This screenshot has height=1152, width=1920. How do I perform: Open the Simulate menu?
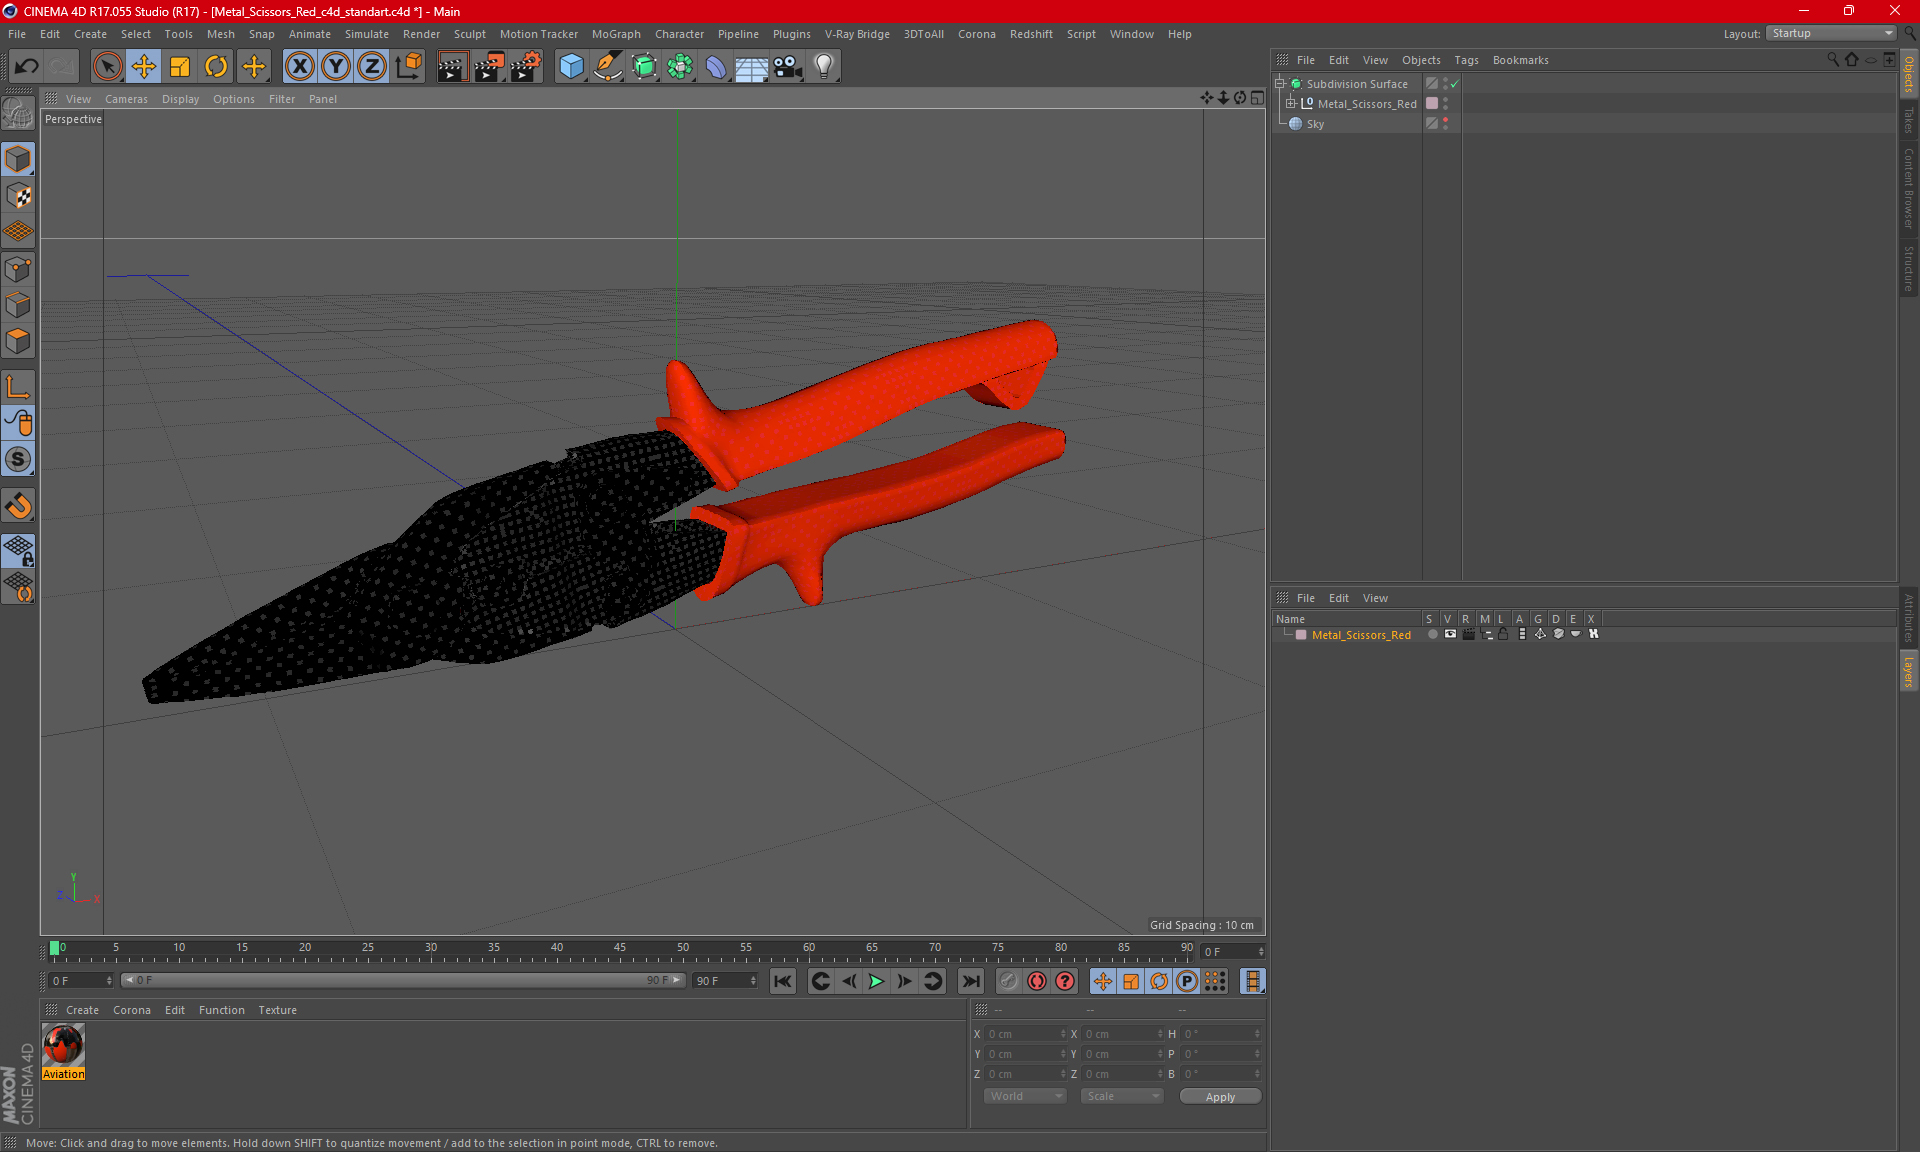point(367,34)
